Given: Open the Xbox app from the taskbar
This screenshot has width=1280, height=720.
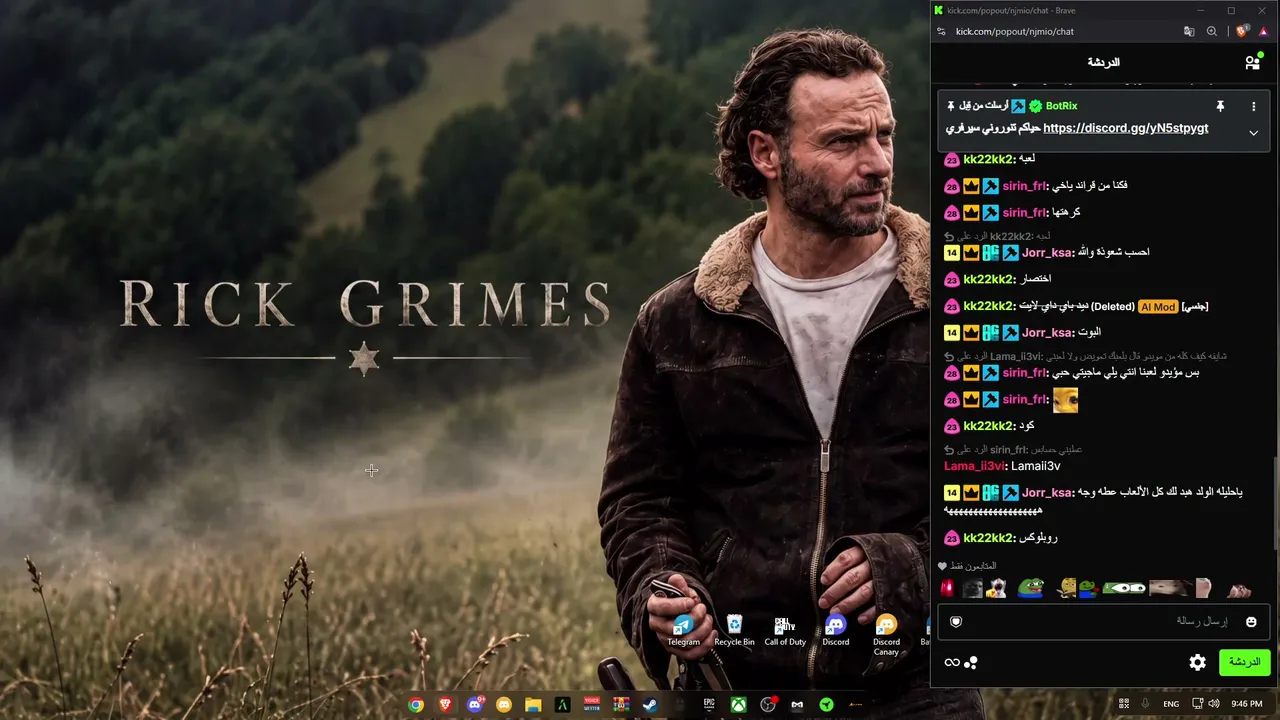Looking at the screenshot, I should click(x=738, y=705).
